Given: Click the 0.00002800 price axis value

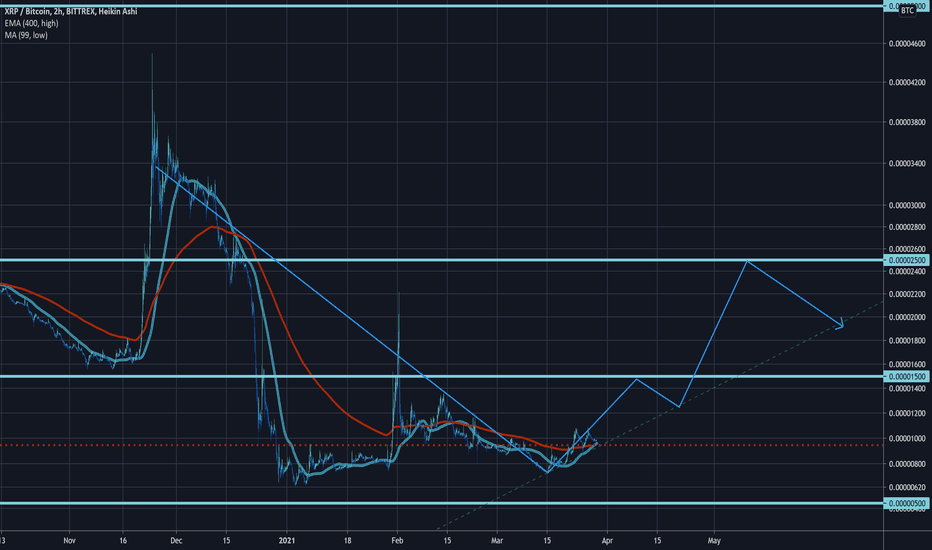Looking at the screenshot, I should click(907, 227).
